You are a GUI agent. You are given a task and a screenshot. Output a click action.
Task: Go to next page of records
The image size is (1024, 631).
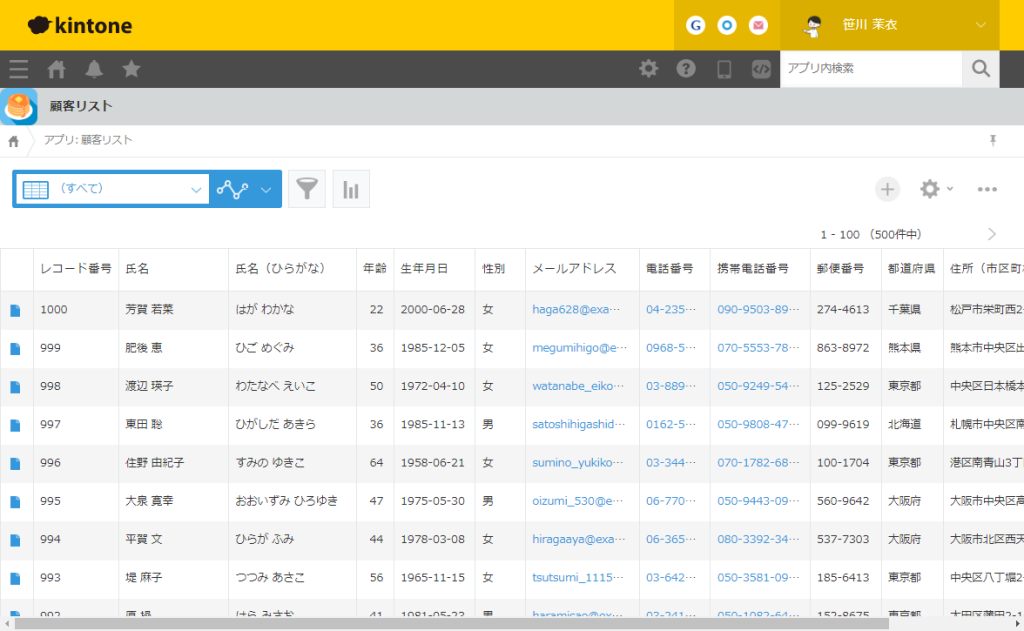click(x=991, y=234)
